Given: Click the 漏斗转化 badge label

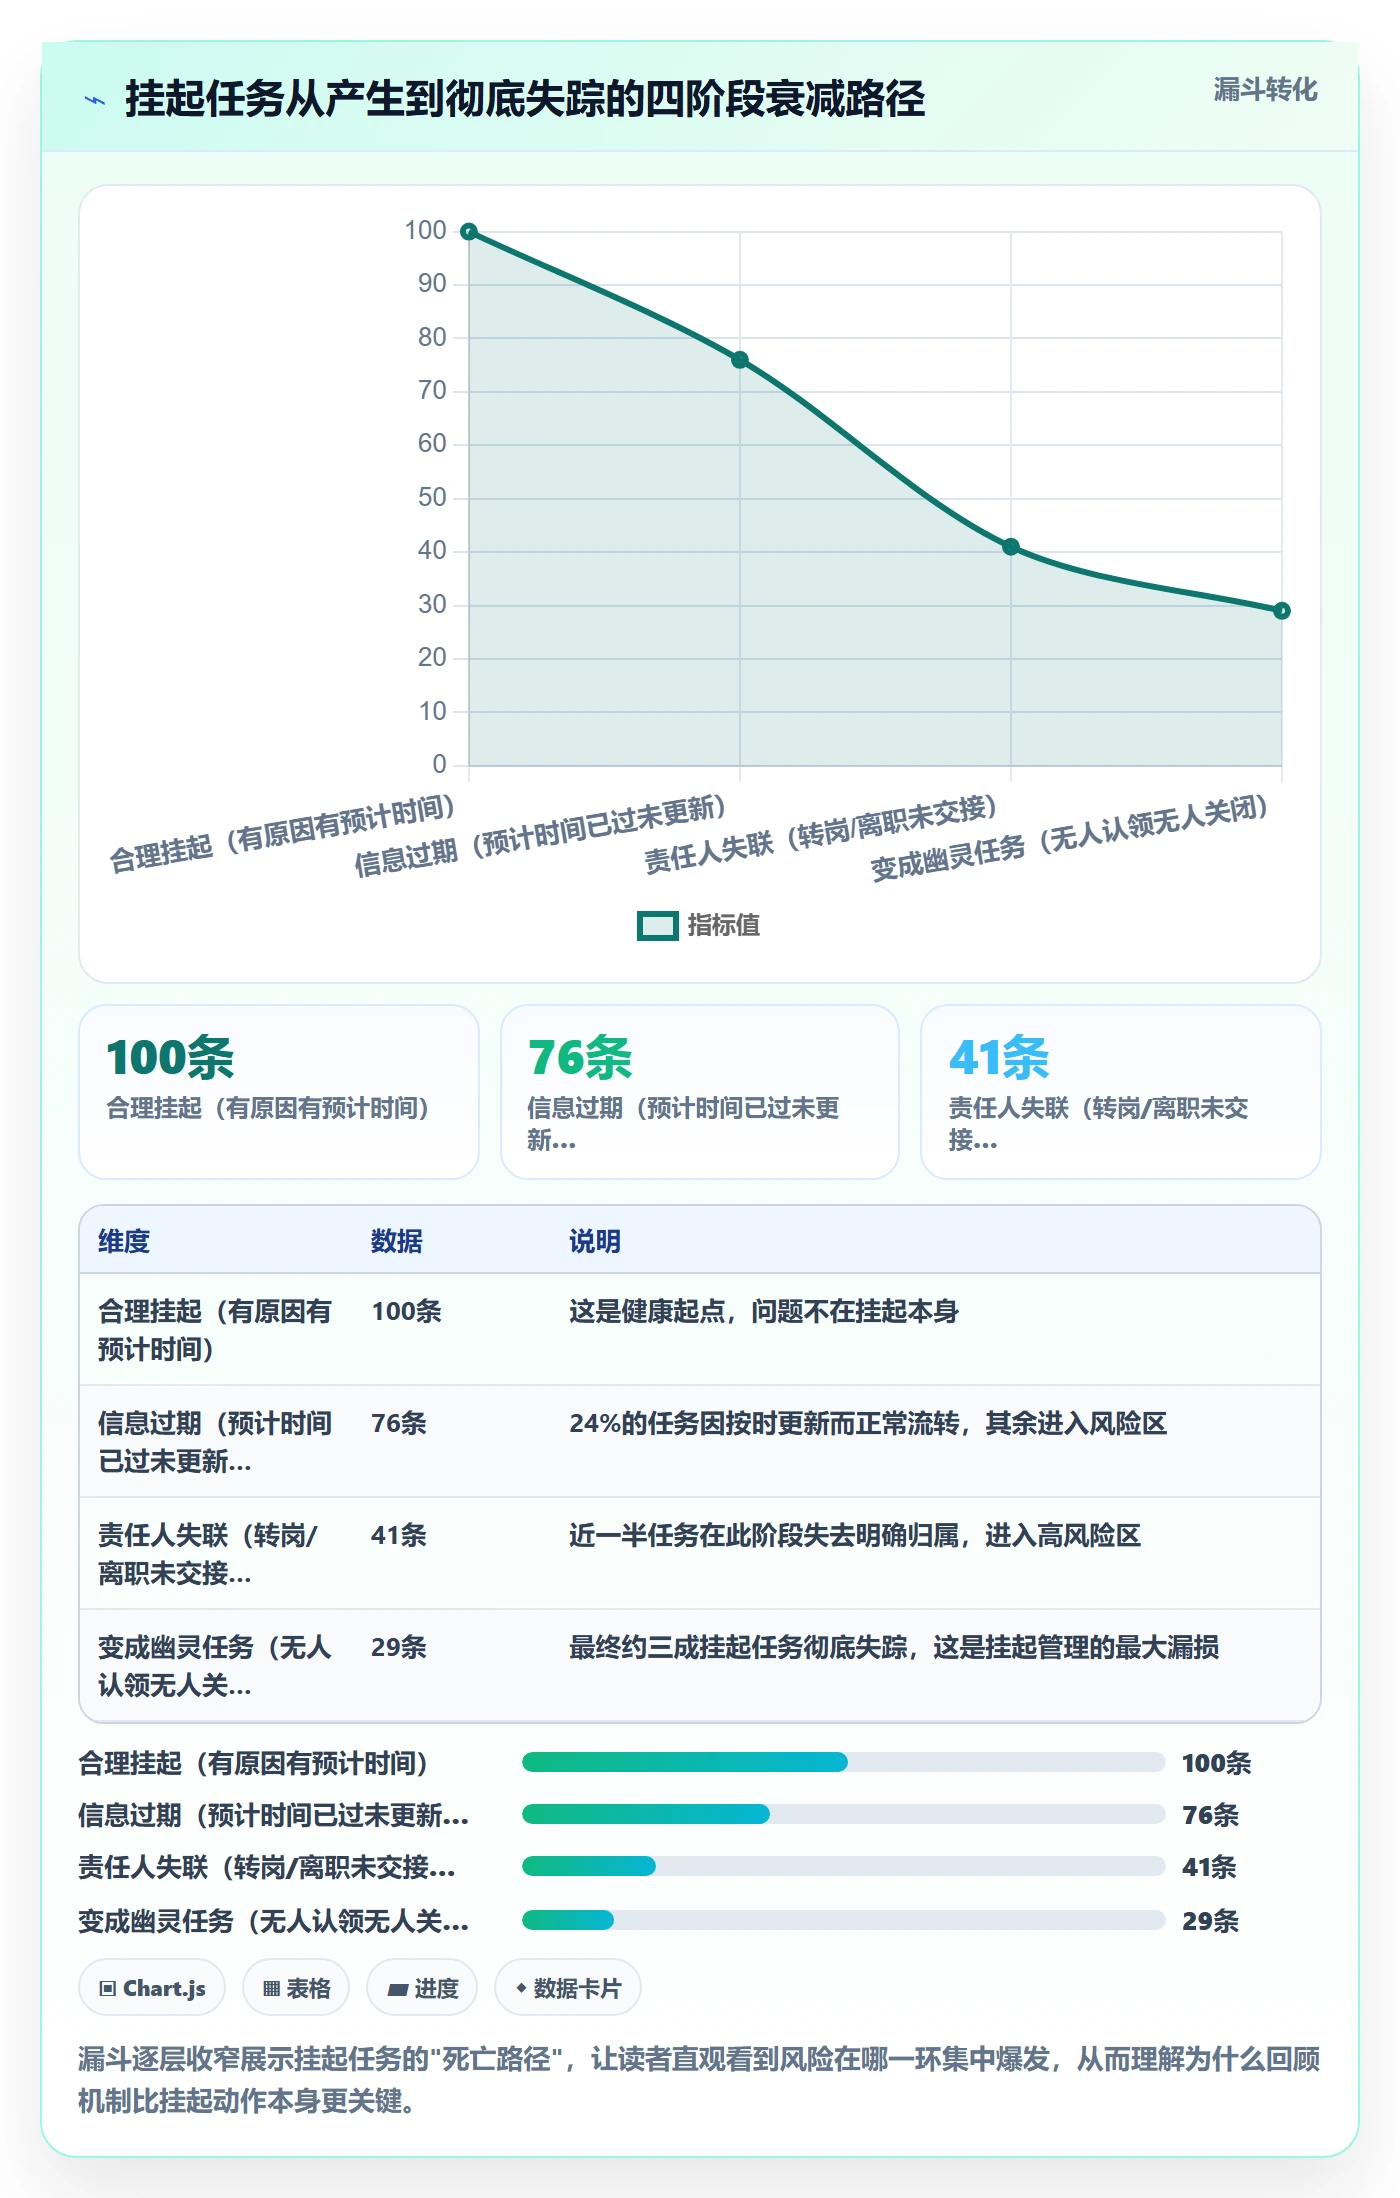Looking at the screenshot, I should 1265,90.
